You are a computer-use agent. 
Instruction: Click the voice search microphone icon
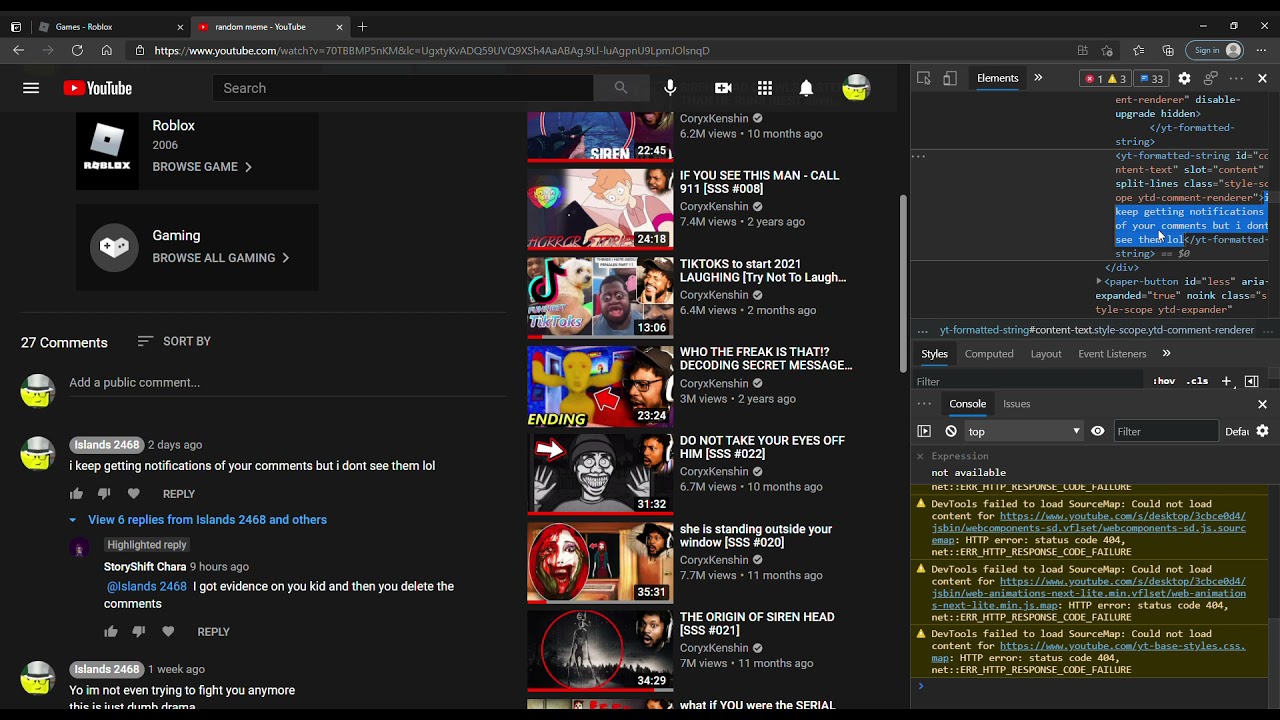click(670, 88)
